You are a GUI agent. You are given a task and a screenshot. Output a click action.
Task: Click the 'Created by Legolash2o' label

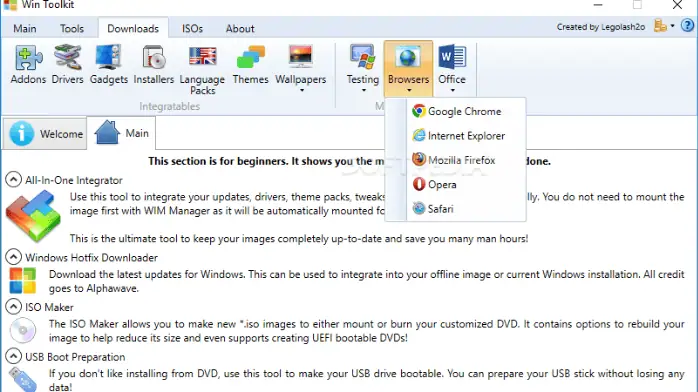click(601, 27)
